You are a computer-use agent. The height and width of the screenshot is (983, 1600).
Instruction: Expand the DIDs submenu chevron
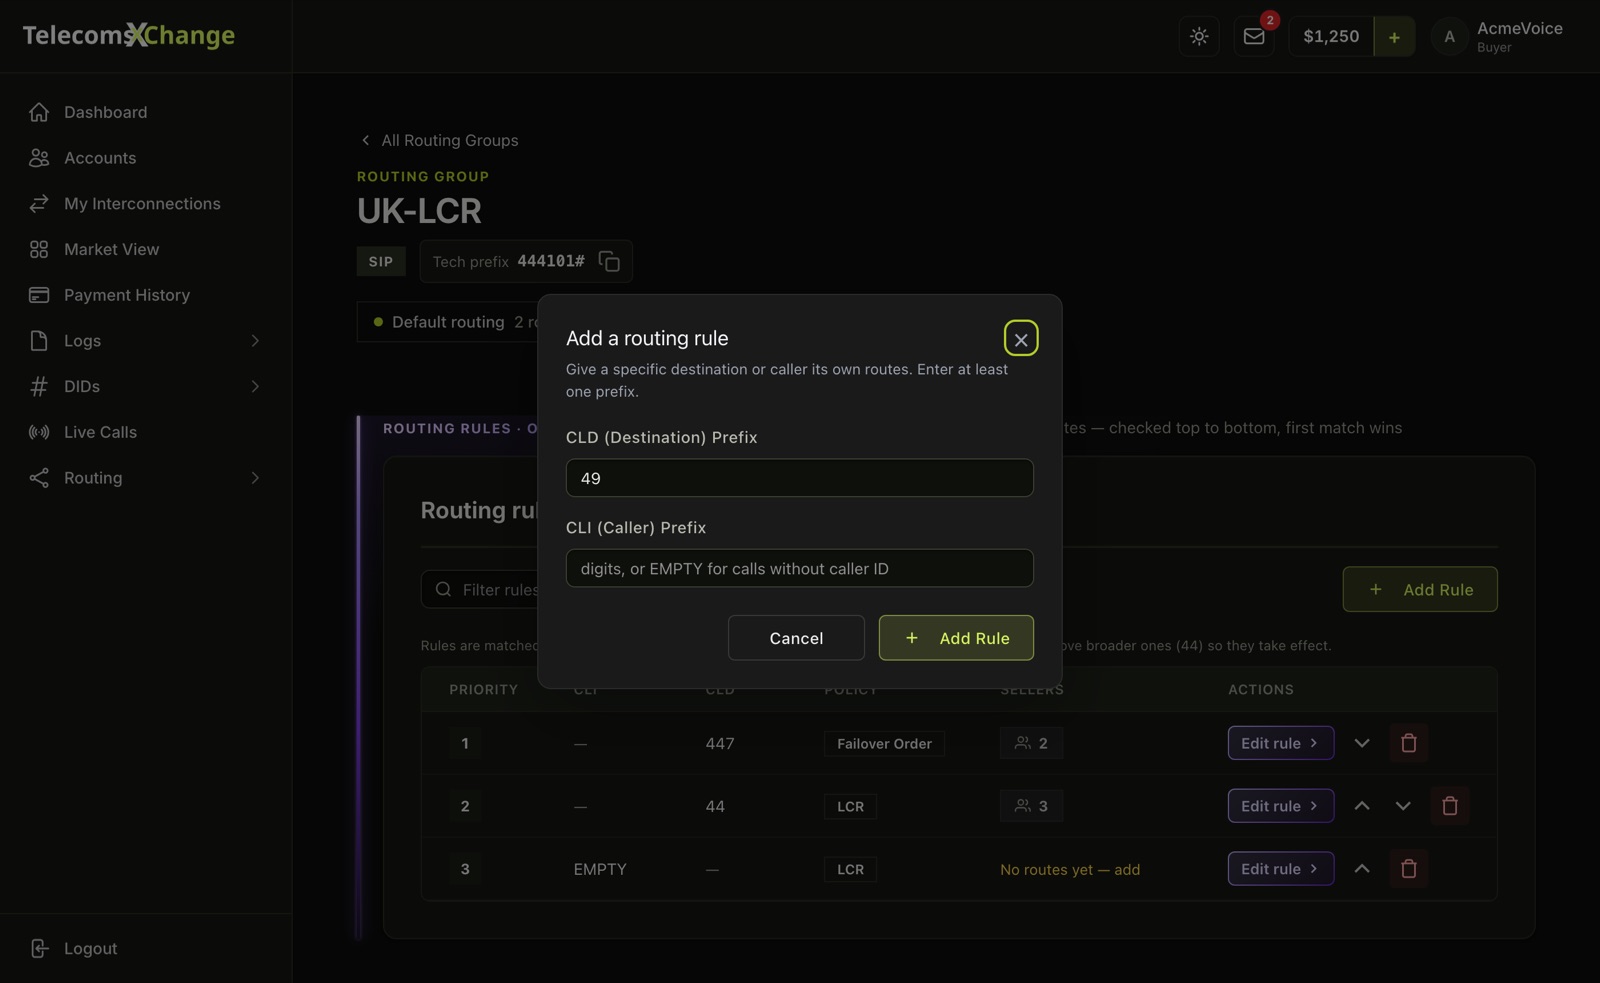click(255, 386)
